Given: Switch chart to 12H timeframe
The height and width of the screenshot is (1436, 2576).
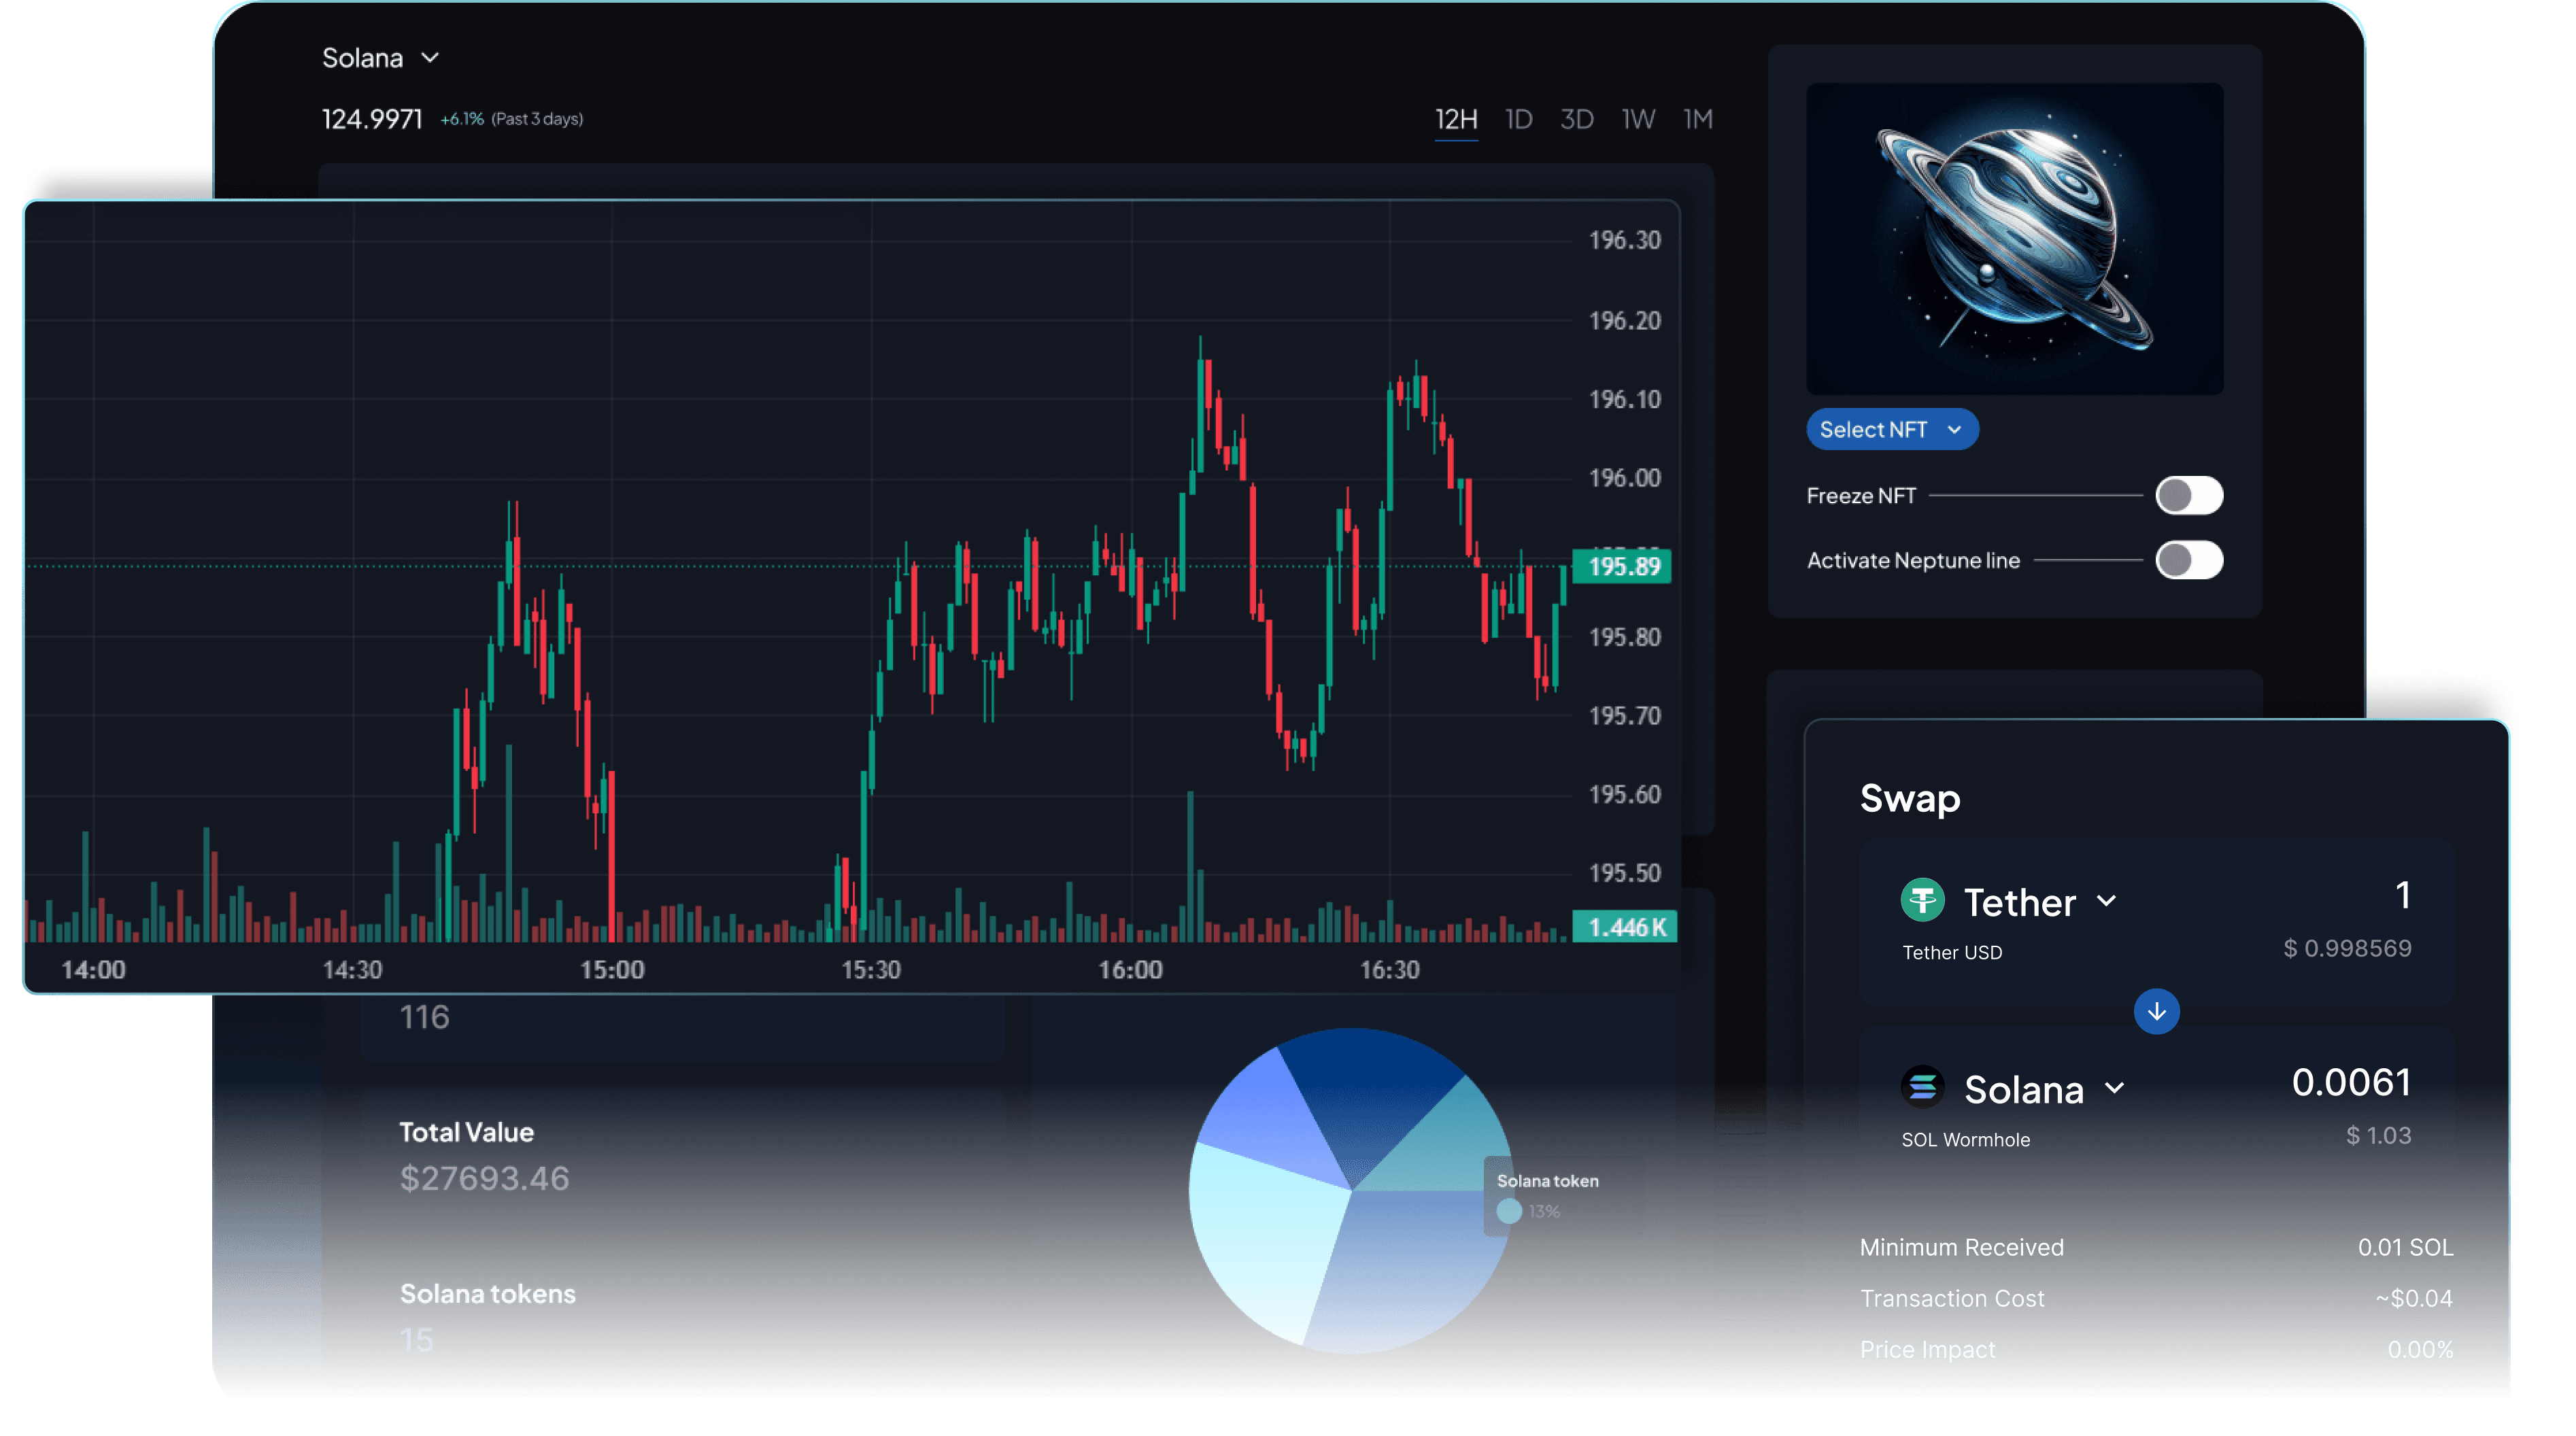Looking at the screenshot, I should tap(1456, 120).
